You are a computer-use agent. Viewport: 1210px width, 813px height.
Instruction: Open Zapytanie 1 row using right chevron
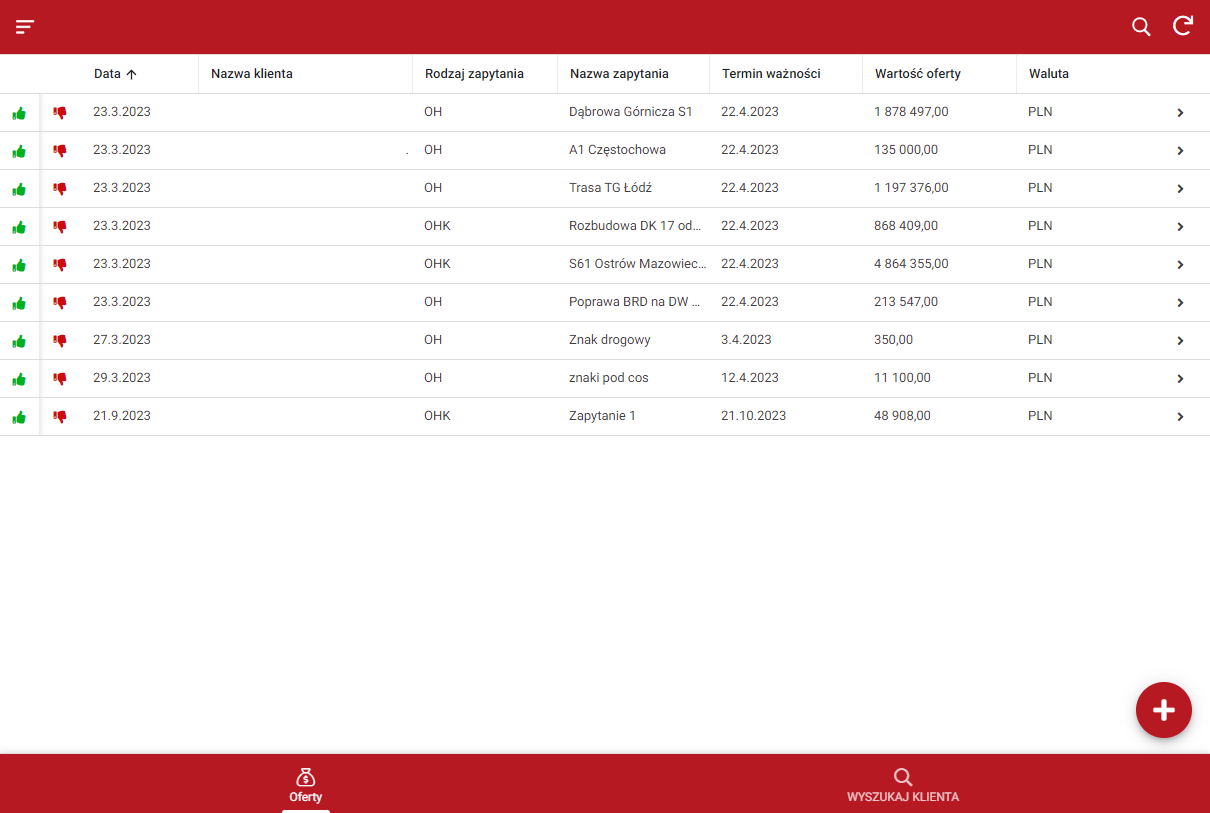1180,417
